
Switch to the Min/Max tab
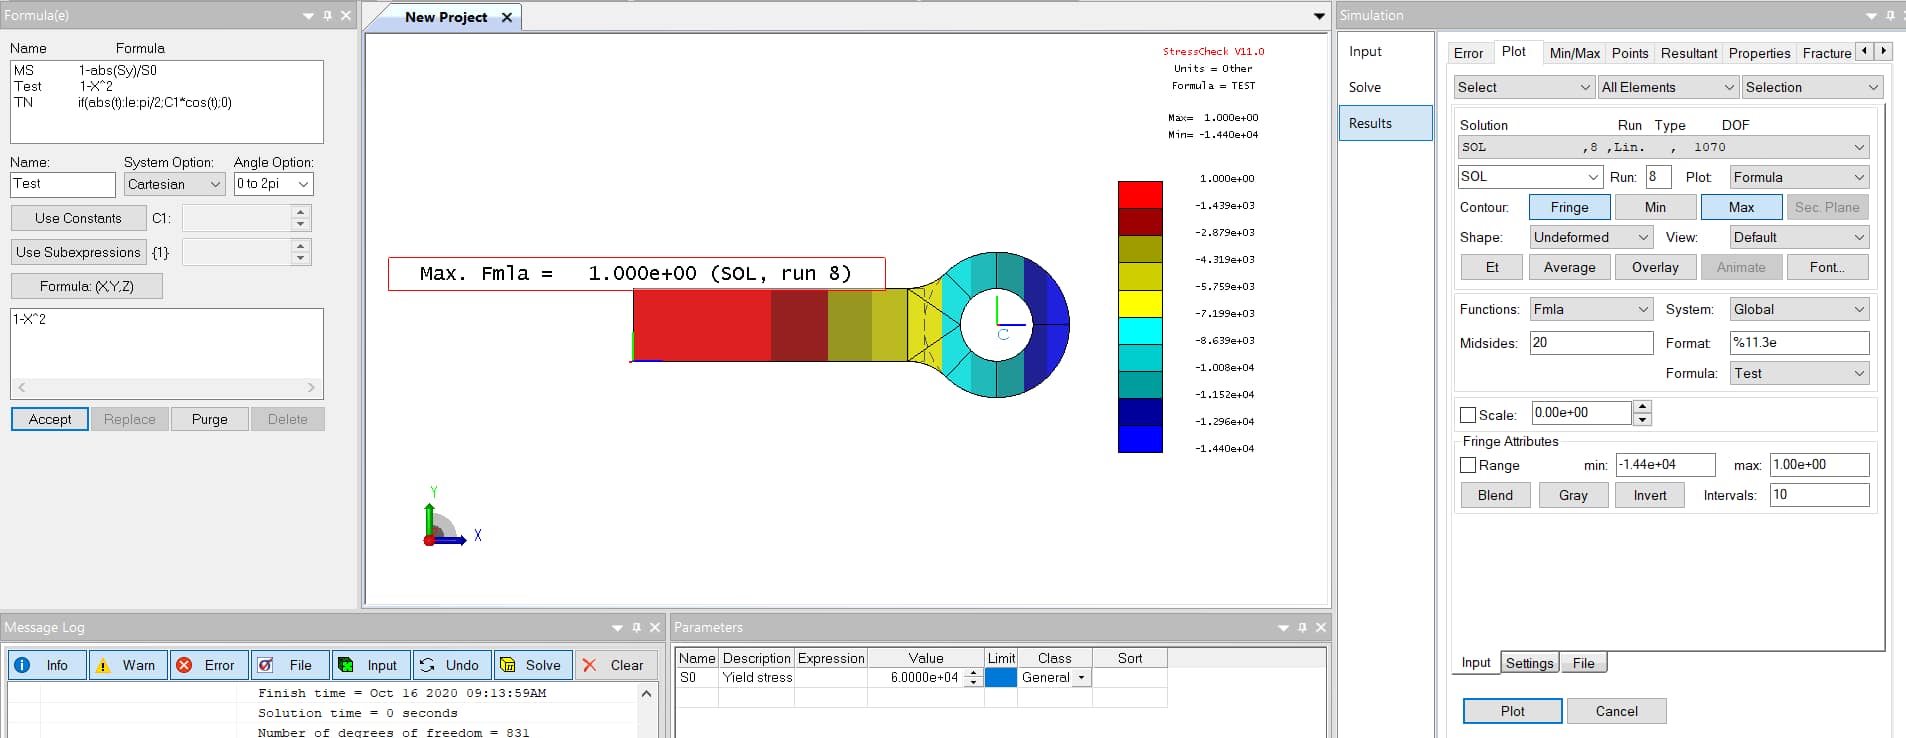tap(1574, 53)
